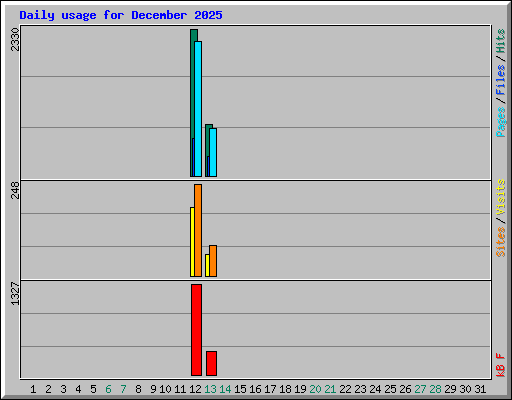Click the 'Daily usage for December 2025' title

click(121, 15)
